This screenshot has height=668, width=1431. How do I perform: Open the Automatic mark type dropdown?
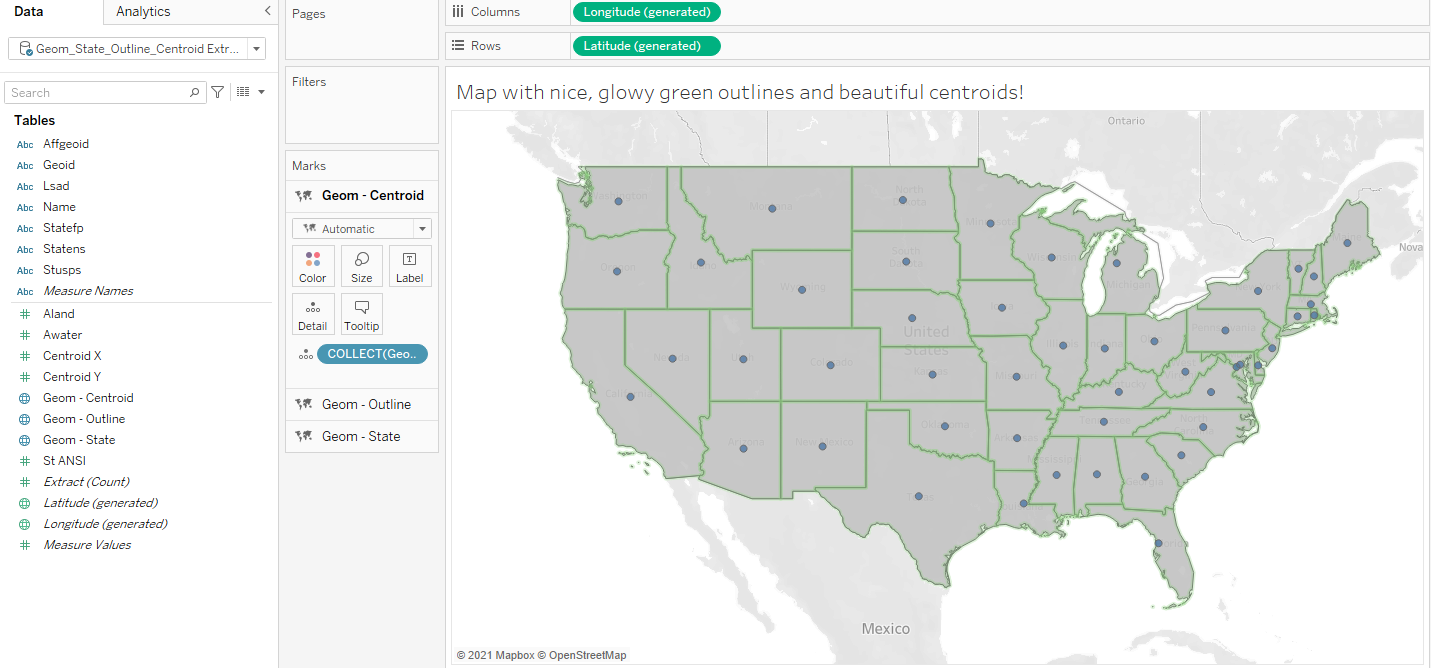[362, 229]
